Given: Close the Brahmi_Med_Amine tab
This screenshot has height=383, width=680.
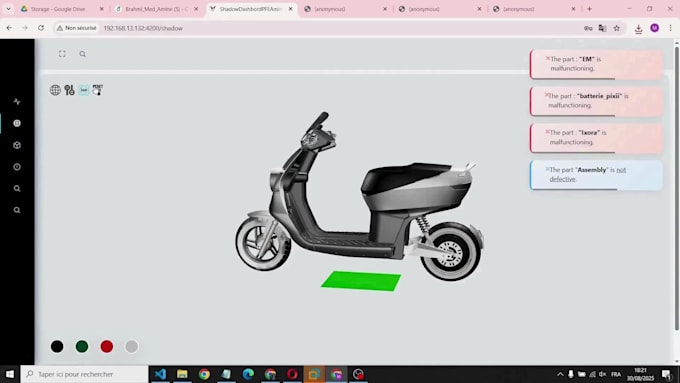Looking at the screenshot, I should coord(196,9).
